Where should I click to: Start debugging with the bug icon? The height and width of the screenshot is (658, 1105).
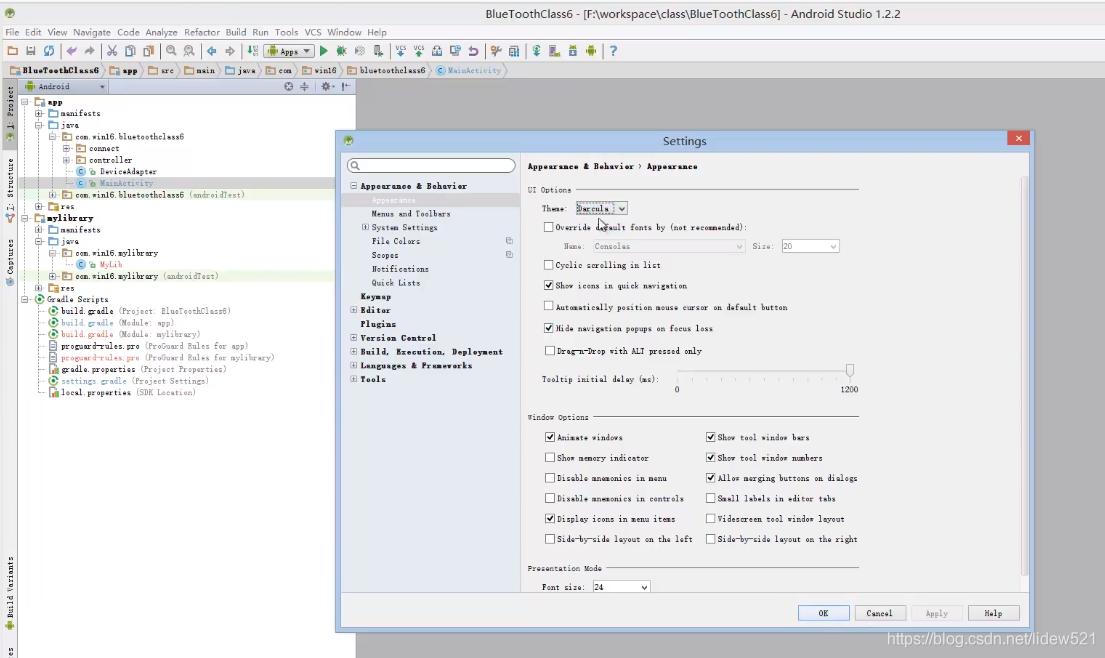(341, 51)
